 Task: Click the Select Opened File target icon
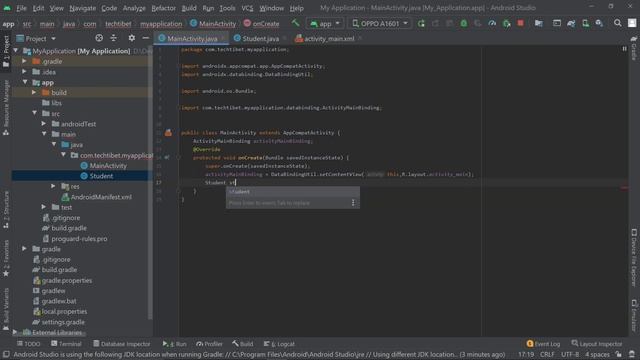coord(99,38)
